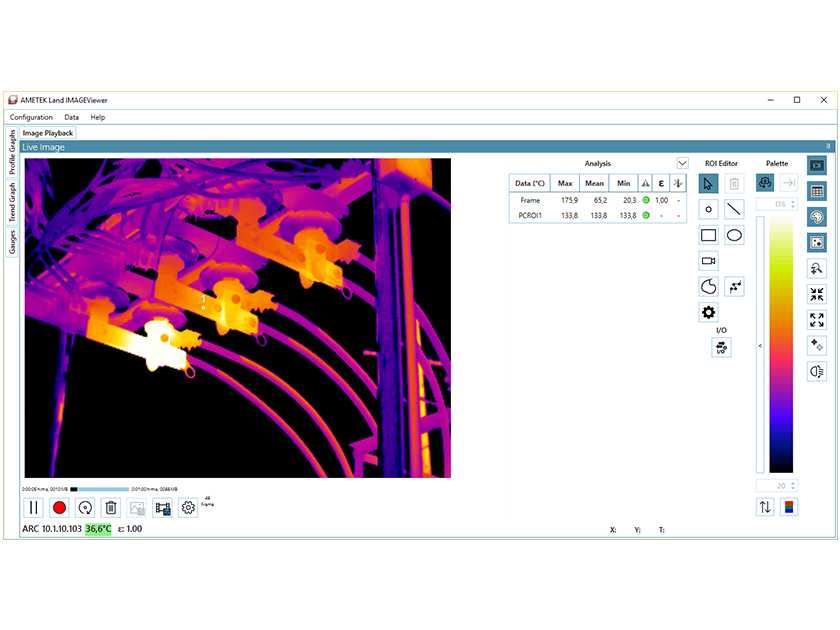Start recording with the red record button
Viewport: 840px width, 630px height.
[x=59, y=507]
